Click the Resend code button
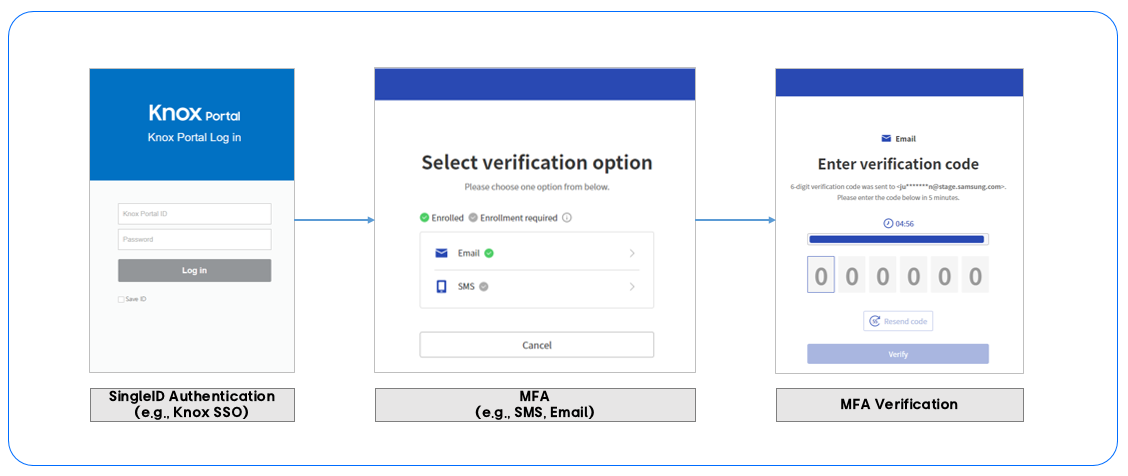This screenshot has width=1128, height=476. pos(898,321)
